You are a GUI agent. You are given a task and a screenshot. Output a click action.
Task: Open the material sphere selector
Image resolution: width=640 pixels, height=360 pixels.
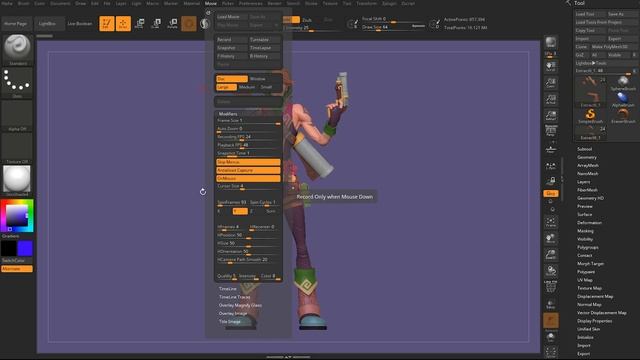(17, 181)
